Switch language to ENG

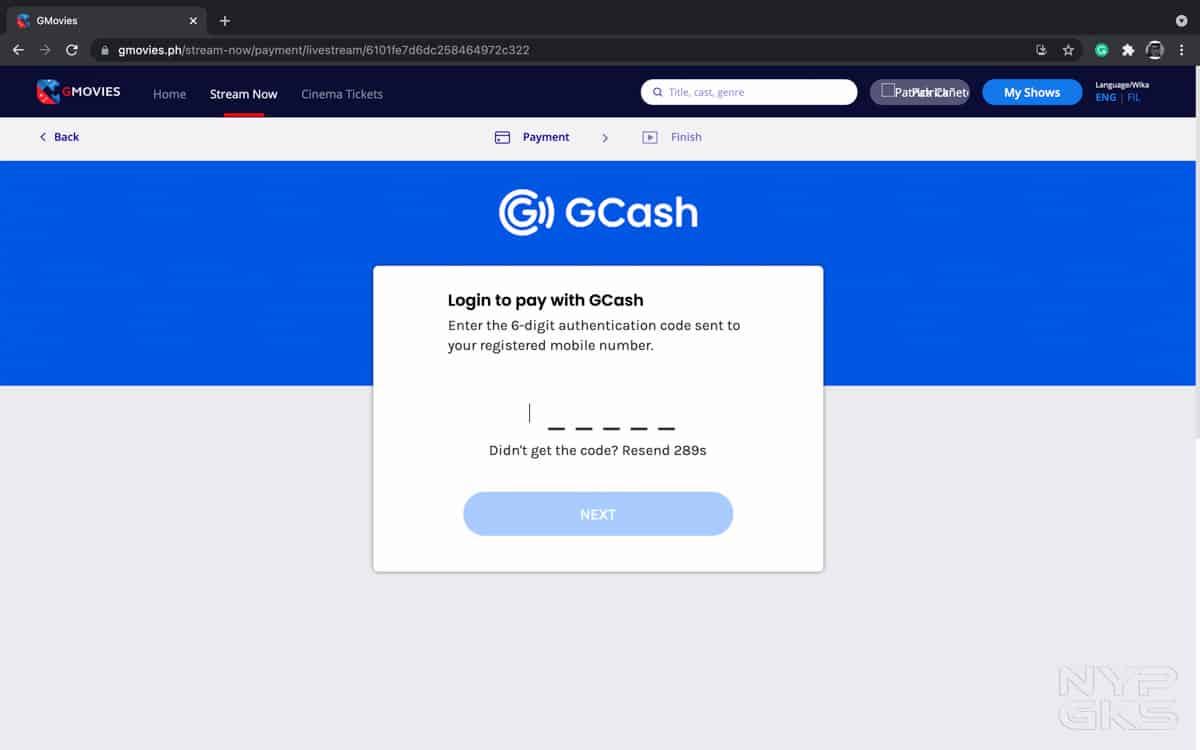click(x=1106, y=97)
